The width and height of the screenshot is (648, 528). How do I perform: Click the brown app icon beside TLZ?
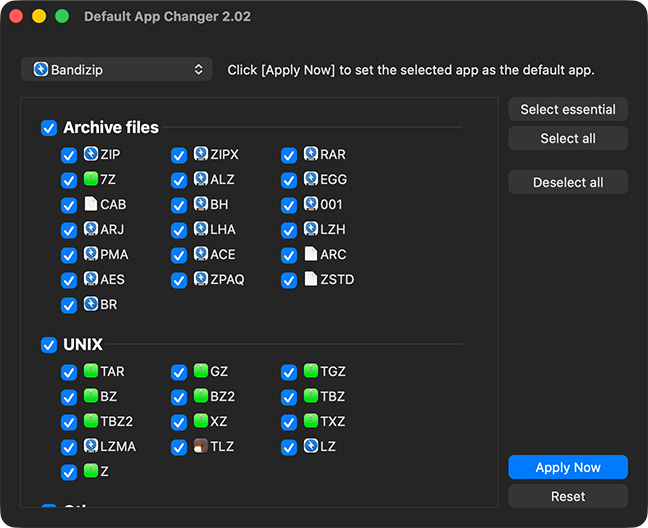201,447
